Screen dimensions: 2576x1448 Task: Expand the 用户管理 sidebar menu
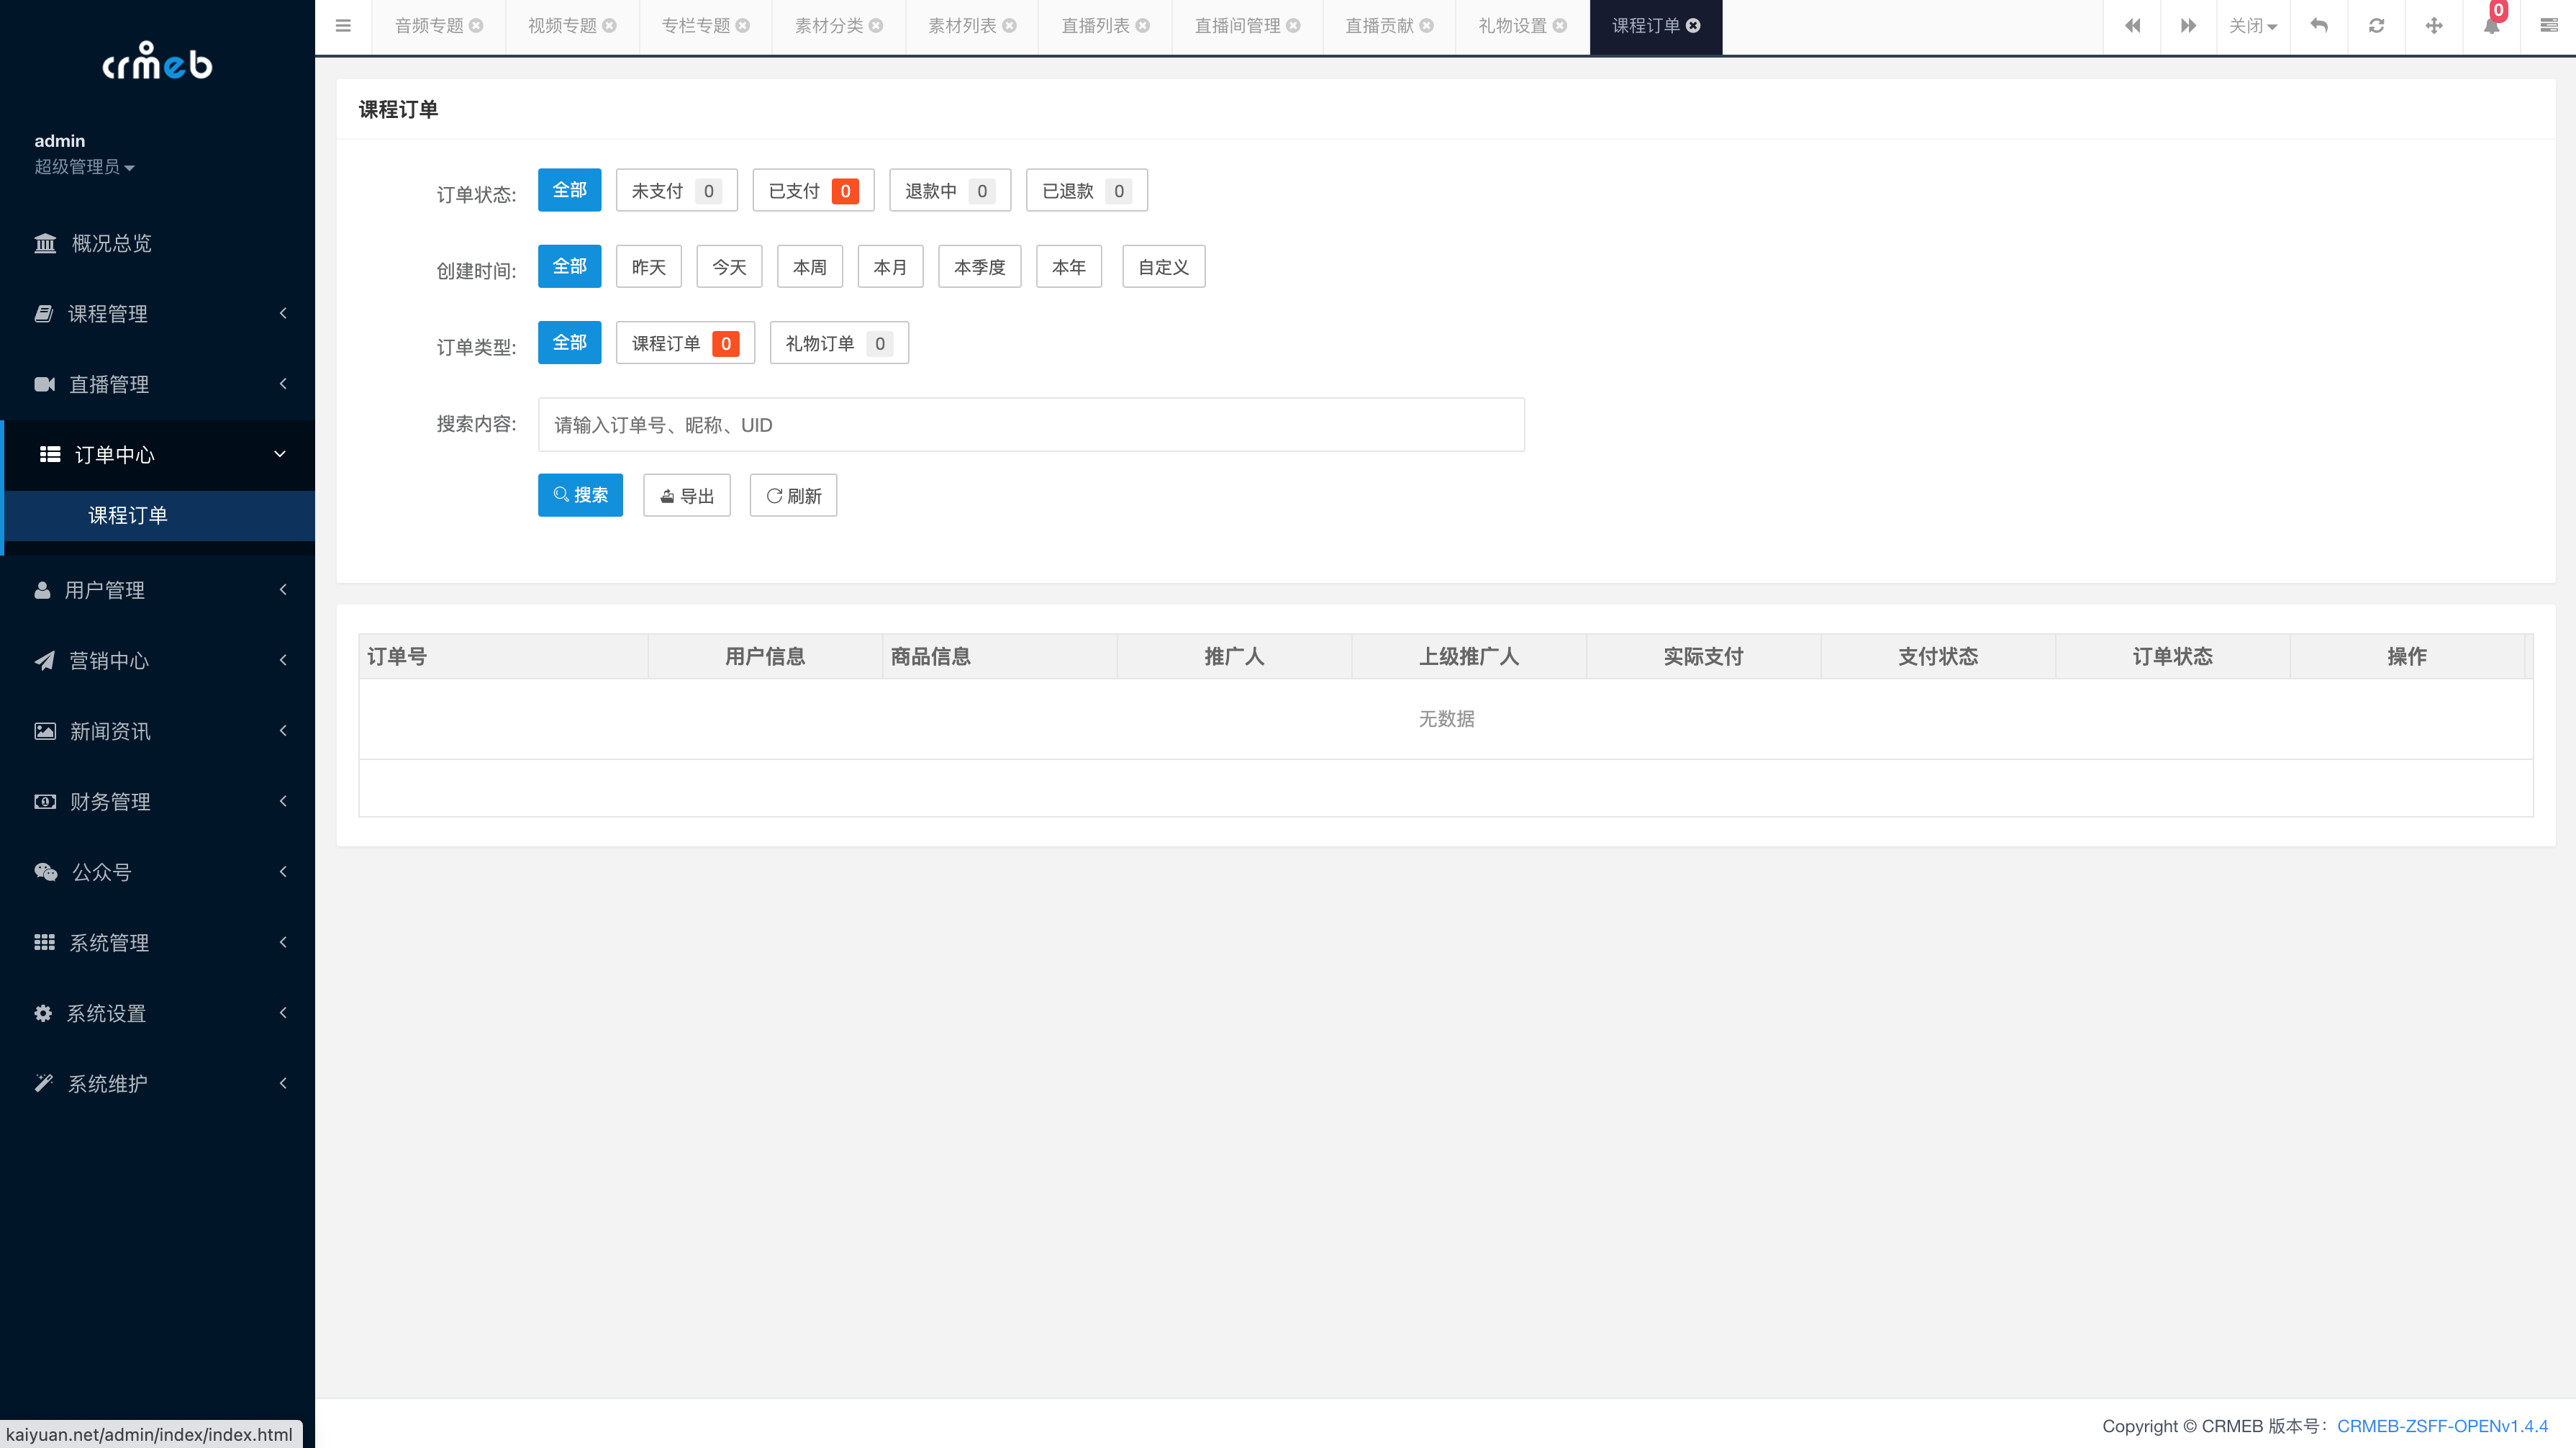pyautogui.click(x=157, y=590)
